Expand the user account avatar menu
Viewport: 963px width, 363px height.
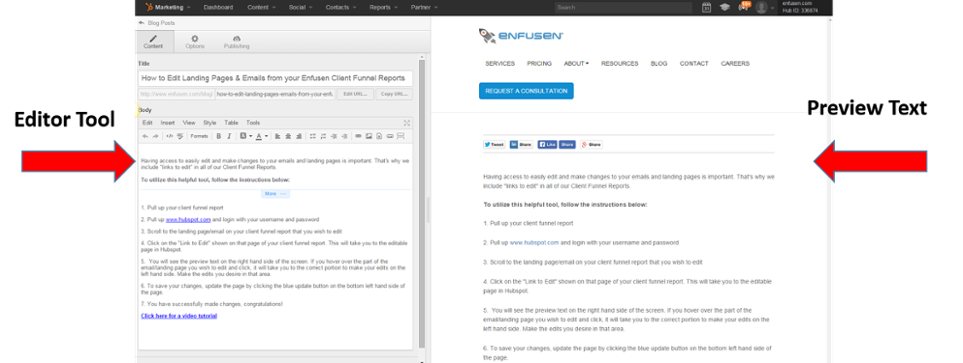tap(764, 7)
